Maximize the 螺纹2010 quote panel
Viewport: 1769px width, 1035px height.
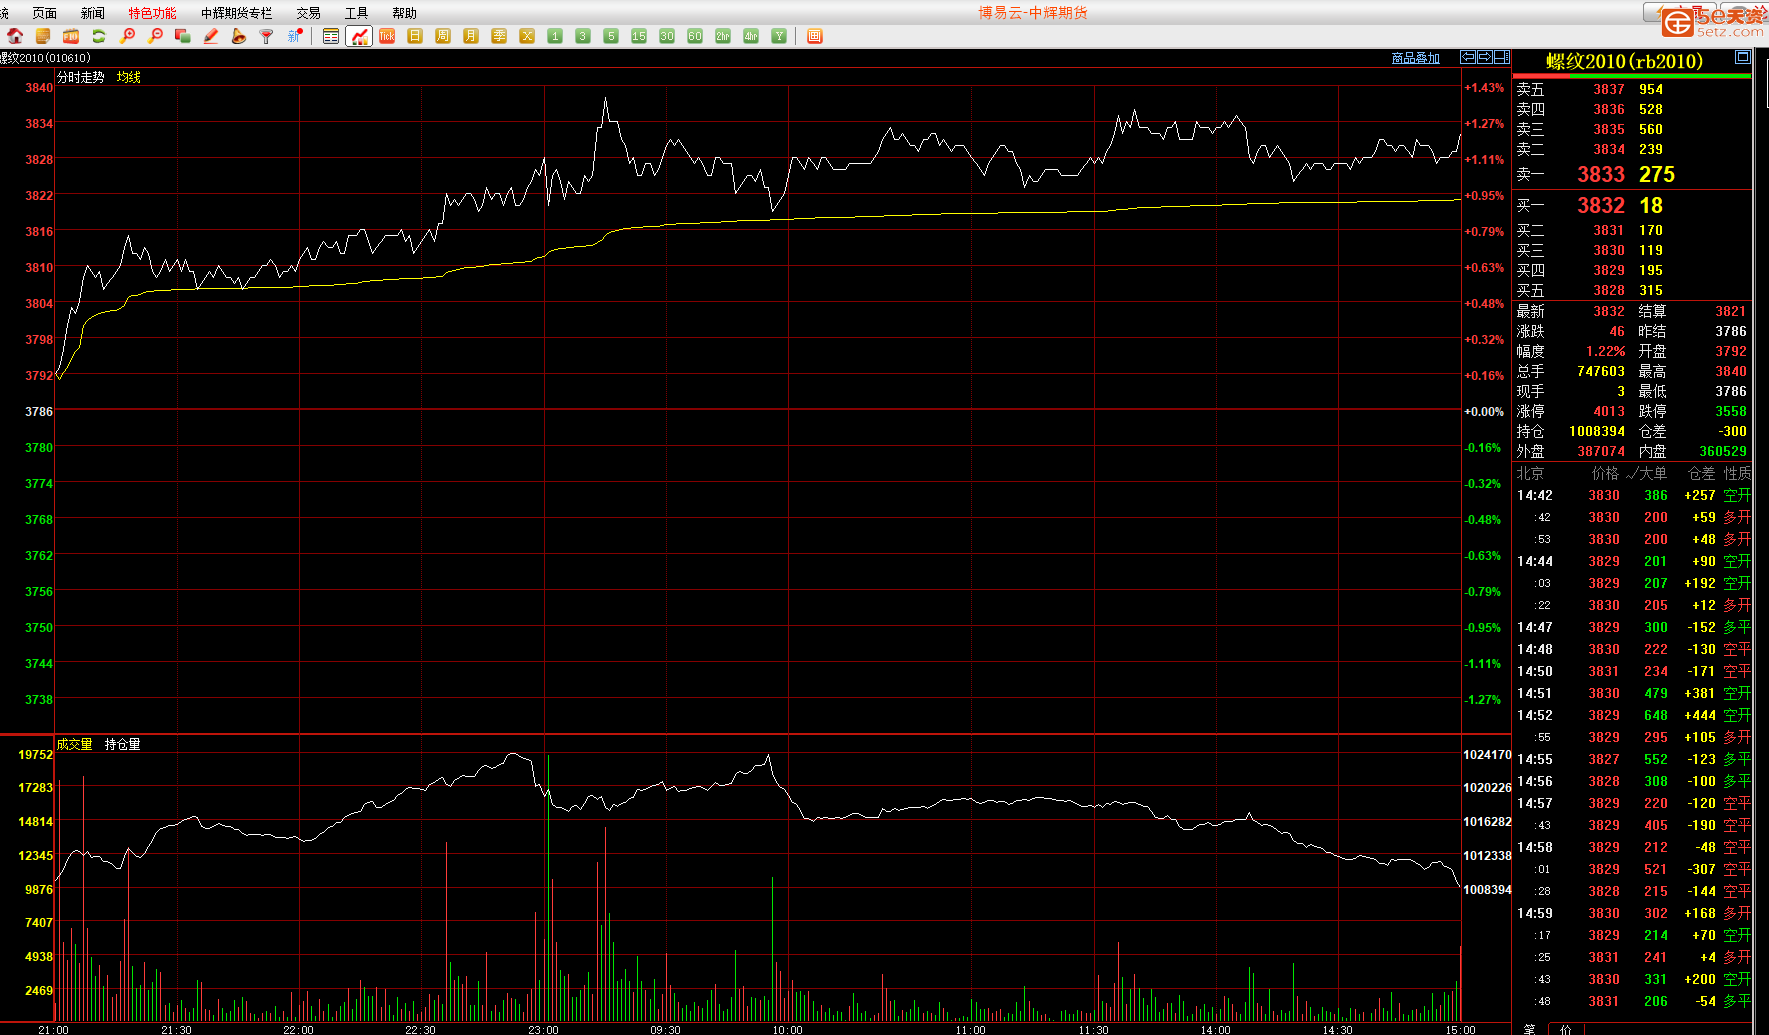1742,57
